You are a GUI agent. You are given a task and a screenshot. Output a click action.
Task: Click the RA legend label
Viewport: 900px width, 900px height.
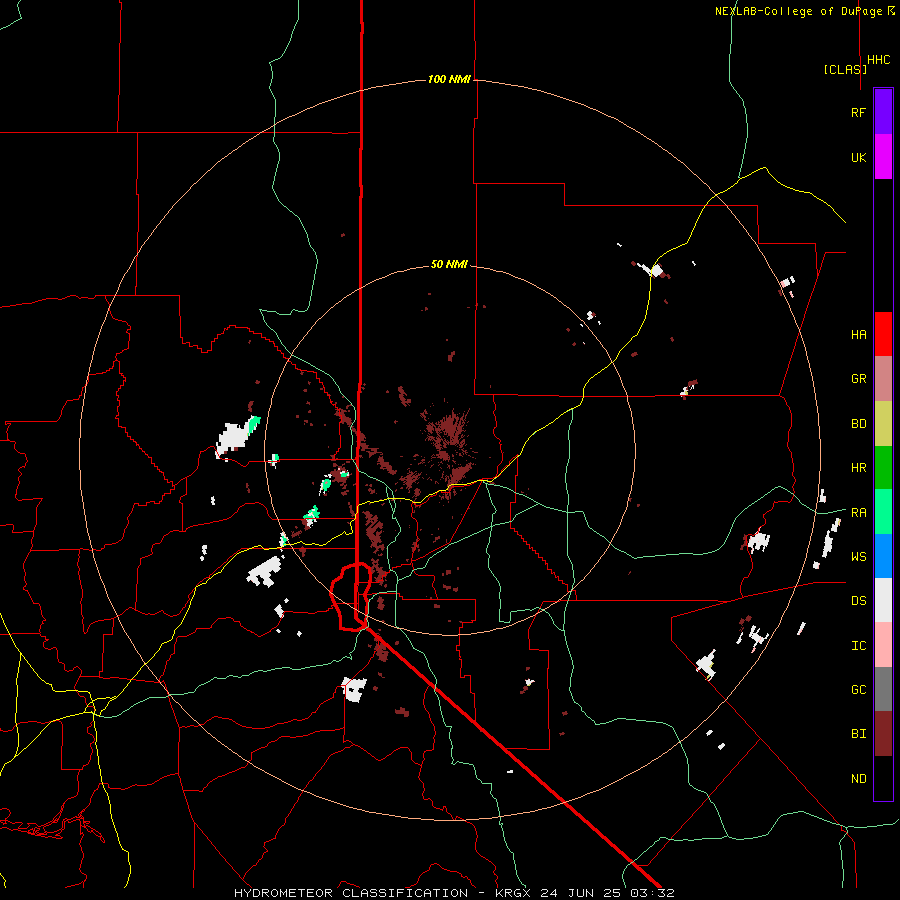pos(858,513)
